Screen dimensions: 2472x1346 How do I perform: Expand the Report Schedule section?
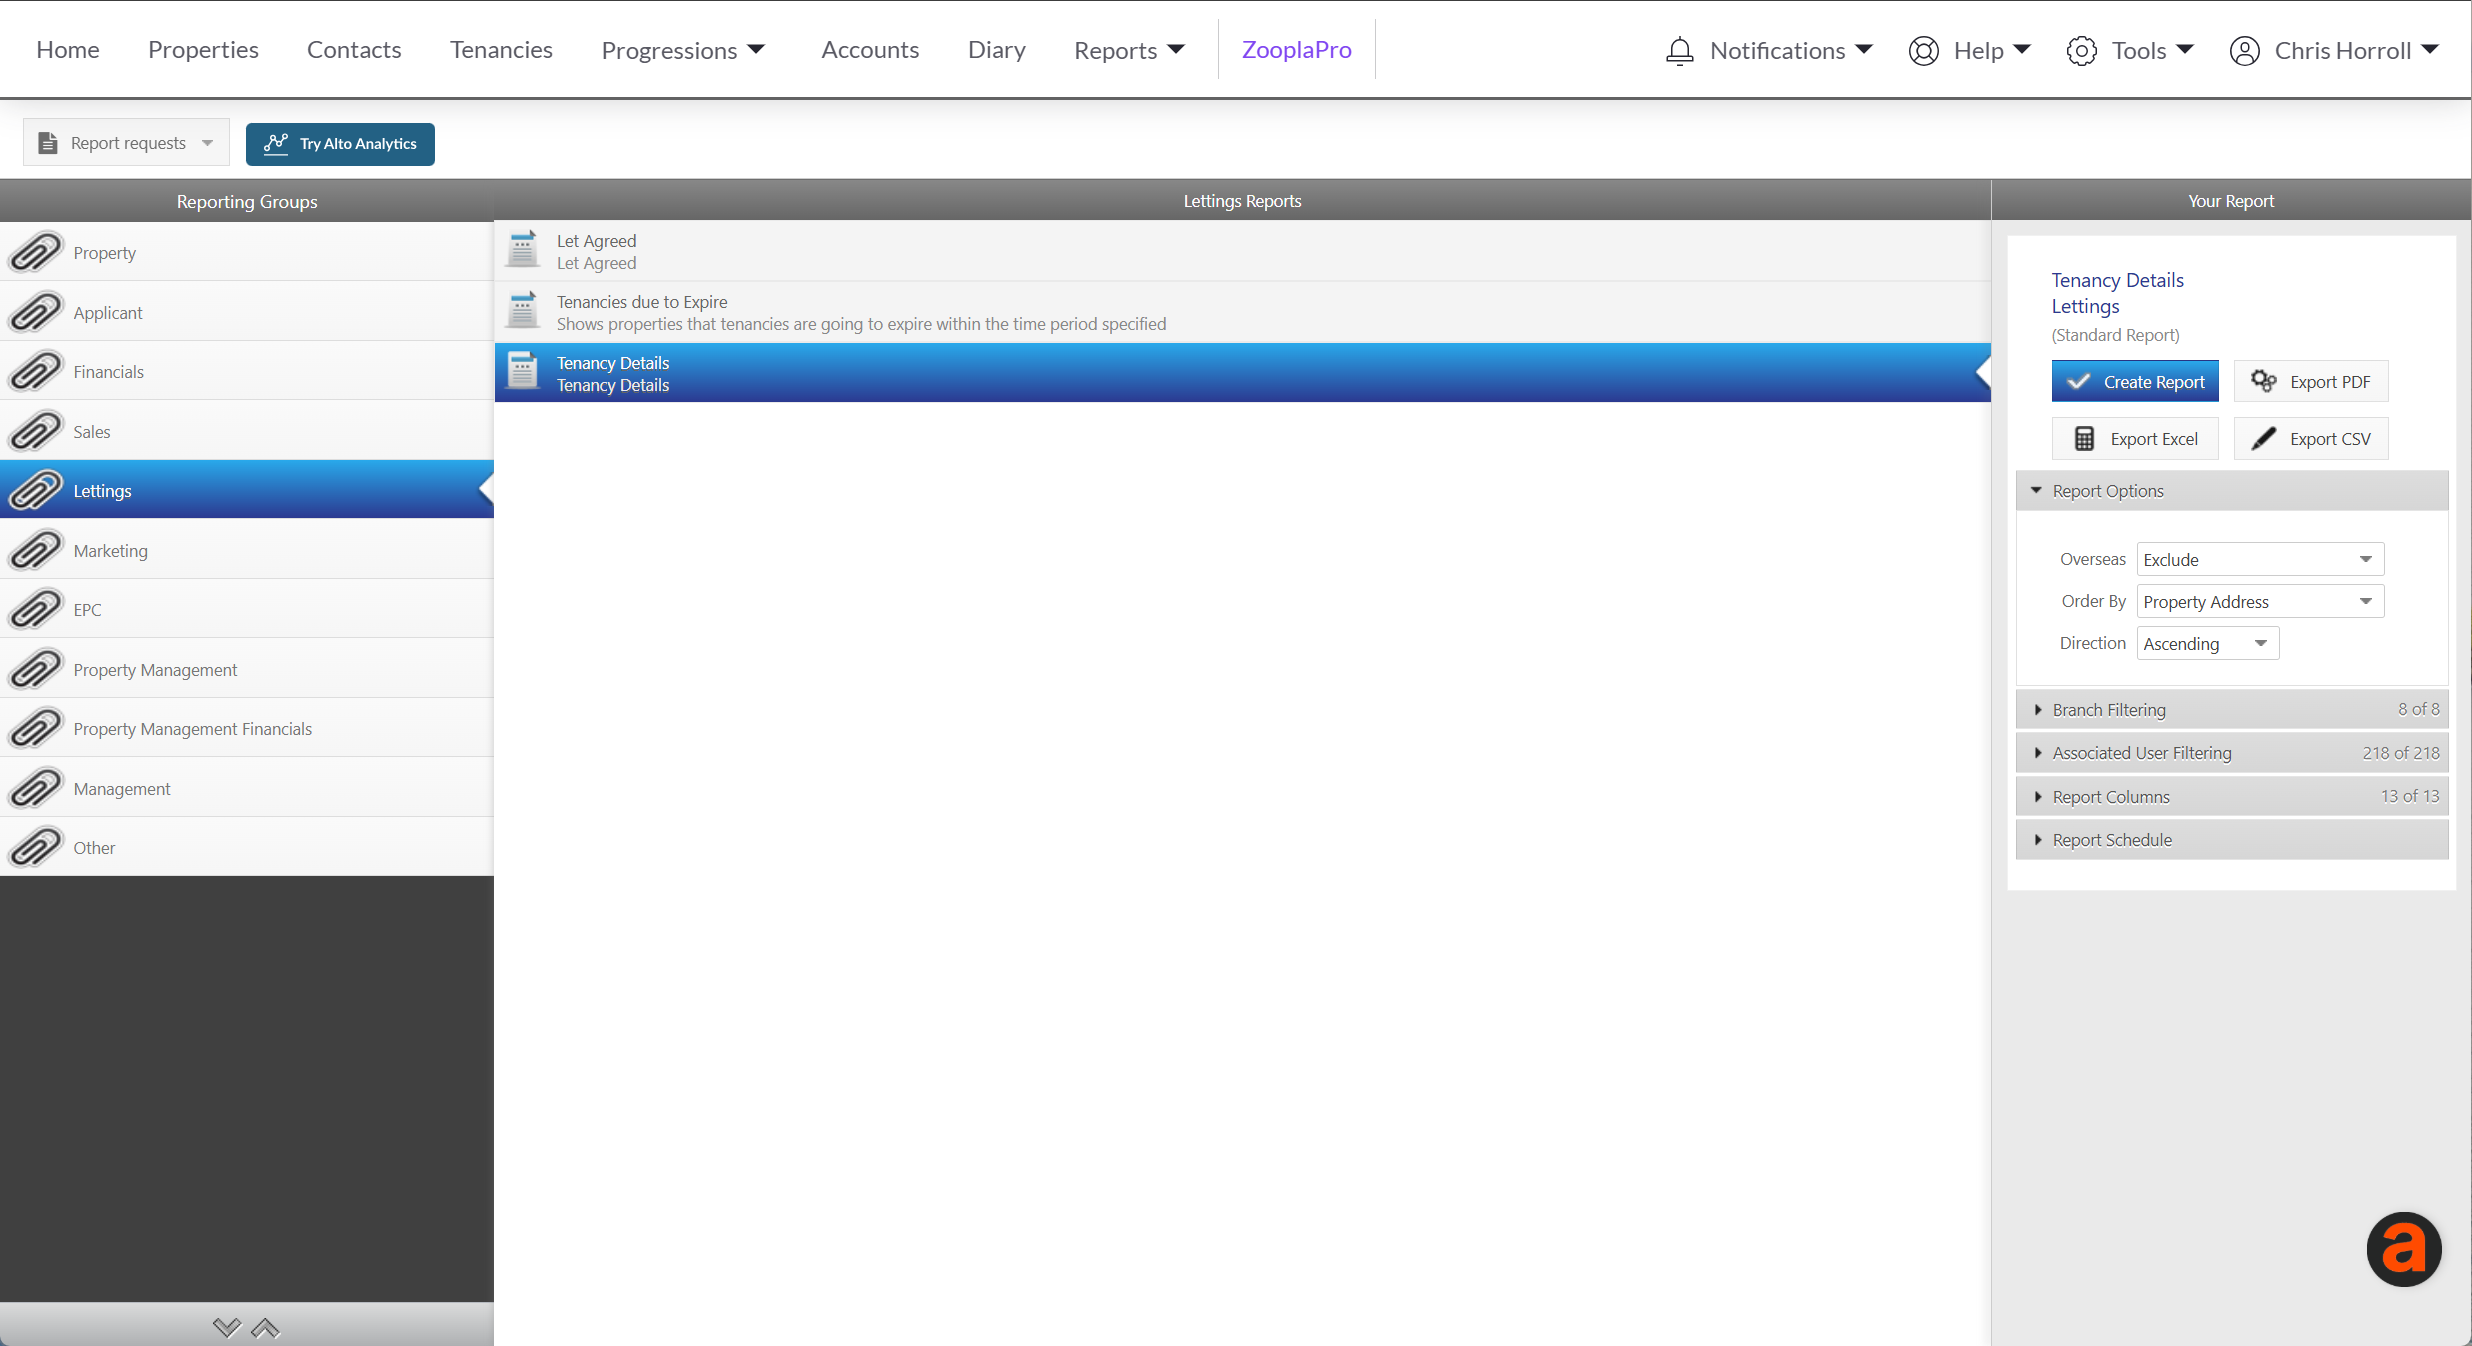click(2232, 840)
